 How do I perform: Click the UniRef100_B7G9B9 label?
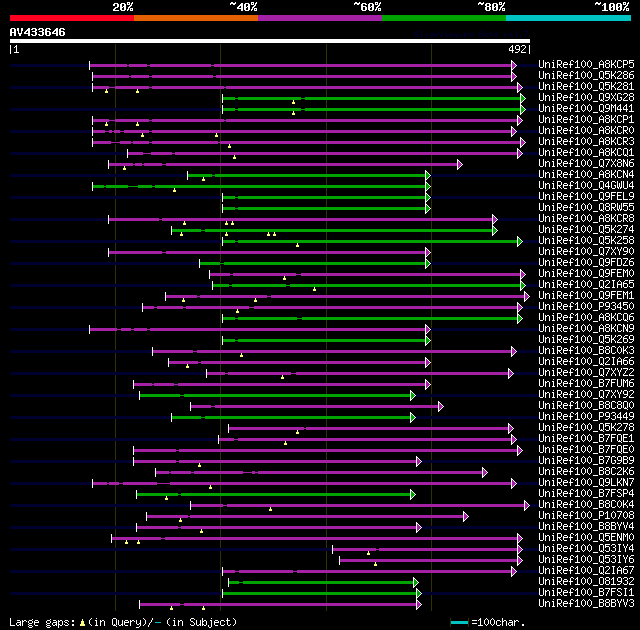point(586,461)
